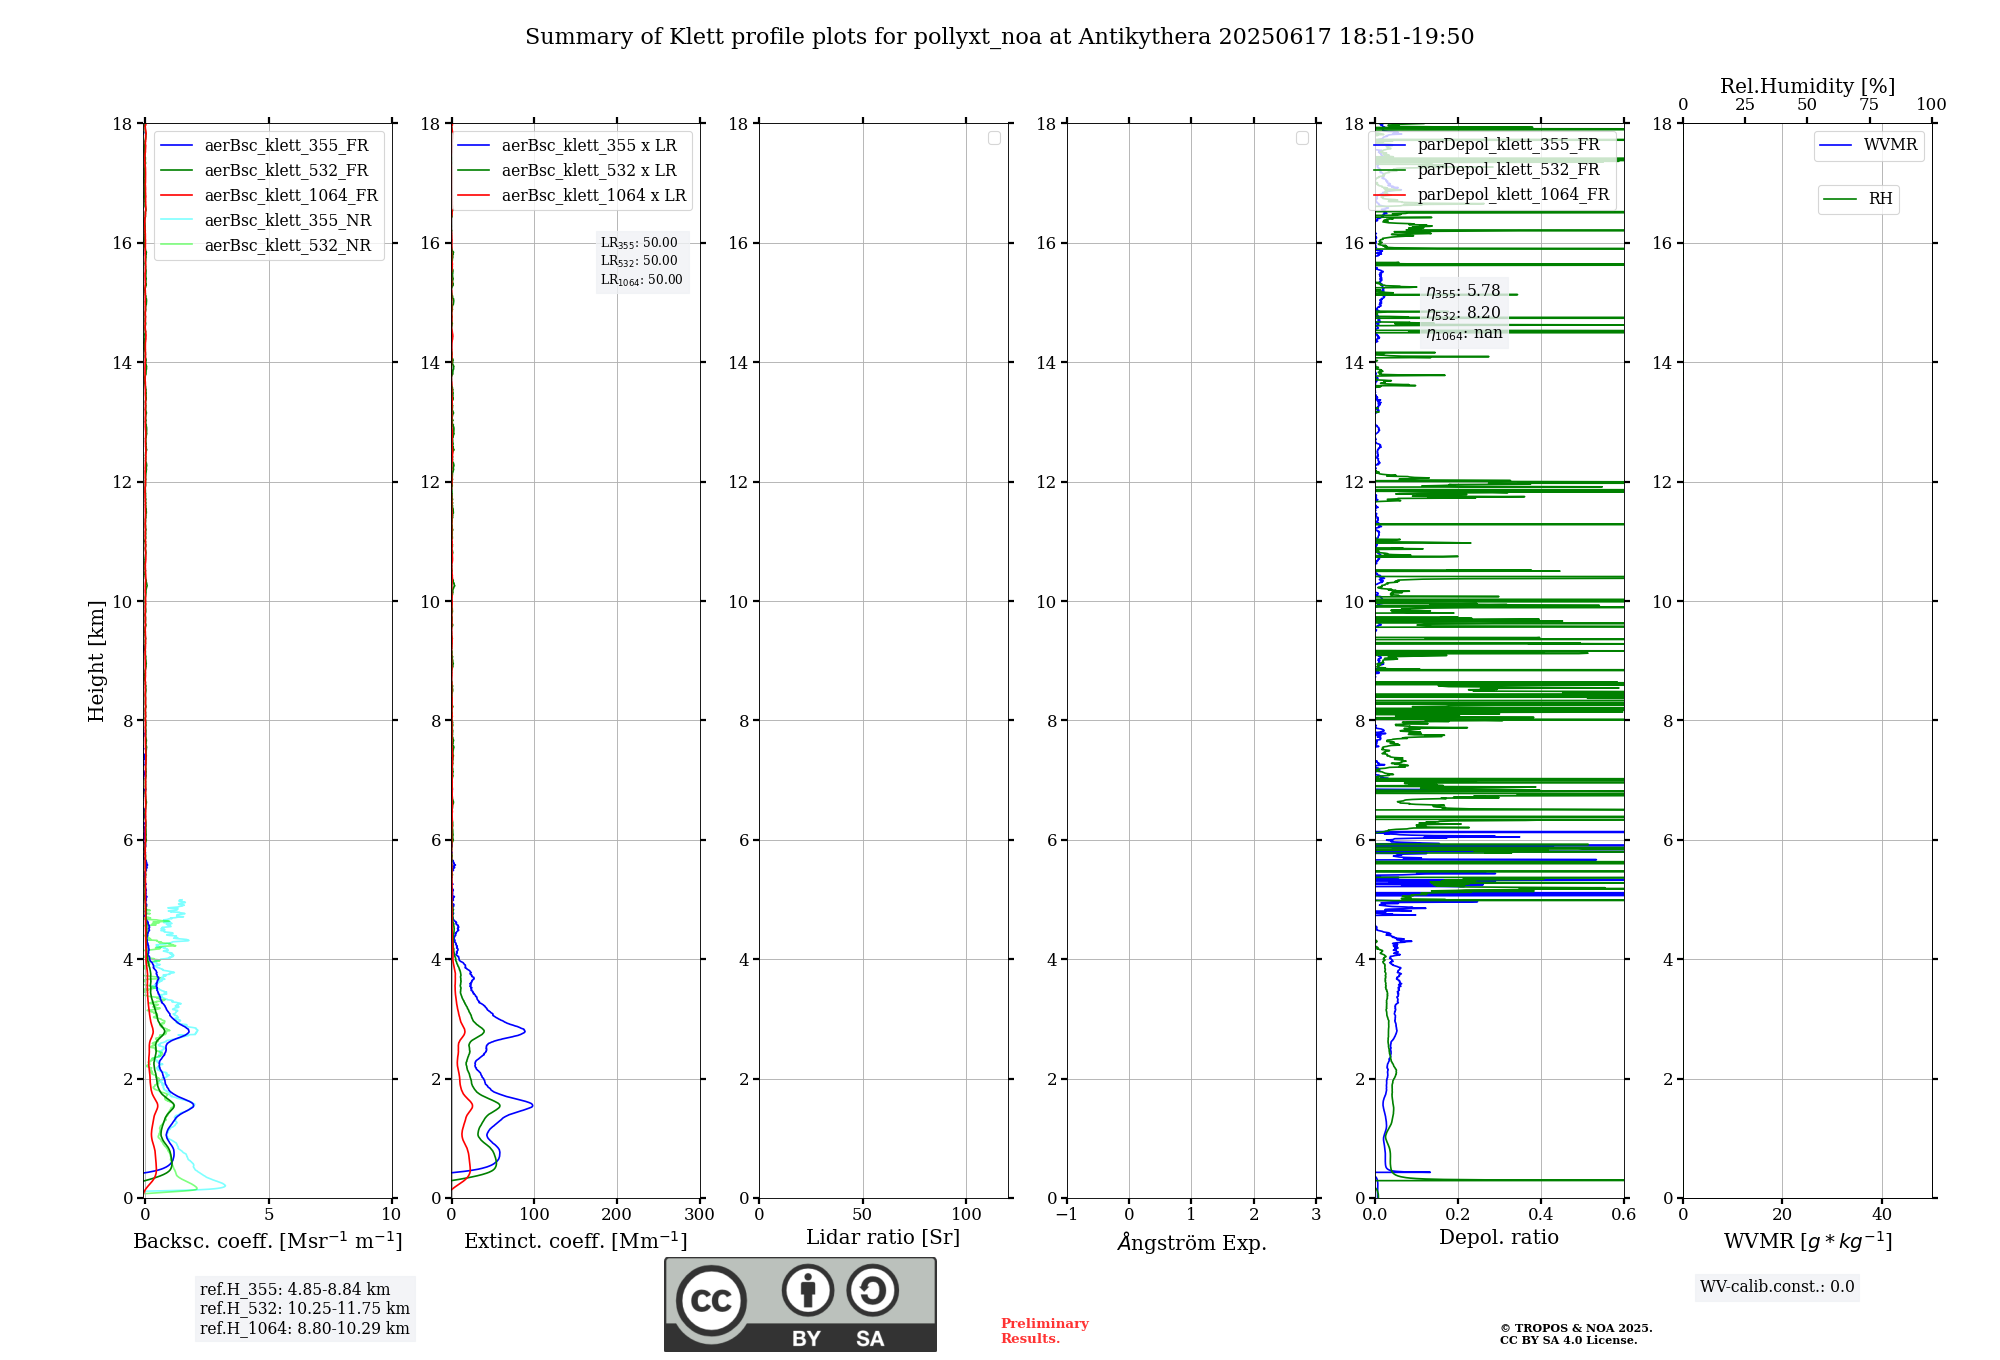Click the −1 tick on Ångström axis
Viewport: 2000px width, 1360px height.
[x=1066, y=1215]
